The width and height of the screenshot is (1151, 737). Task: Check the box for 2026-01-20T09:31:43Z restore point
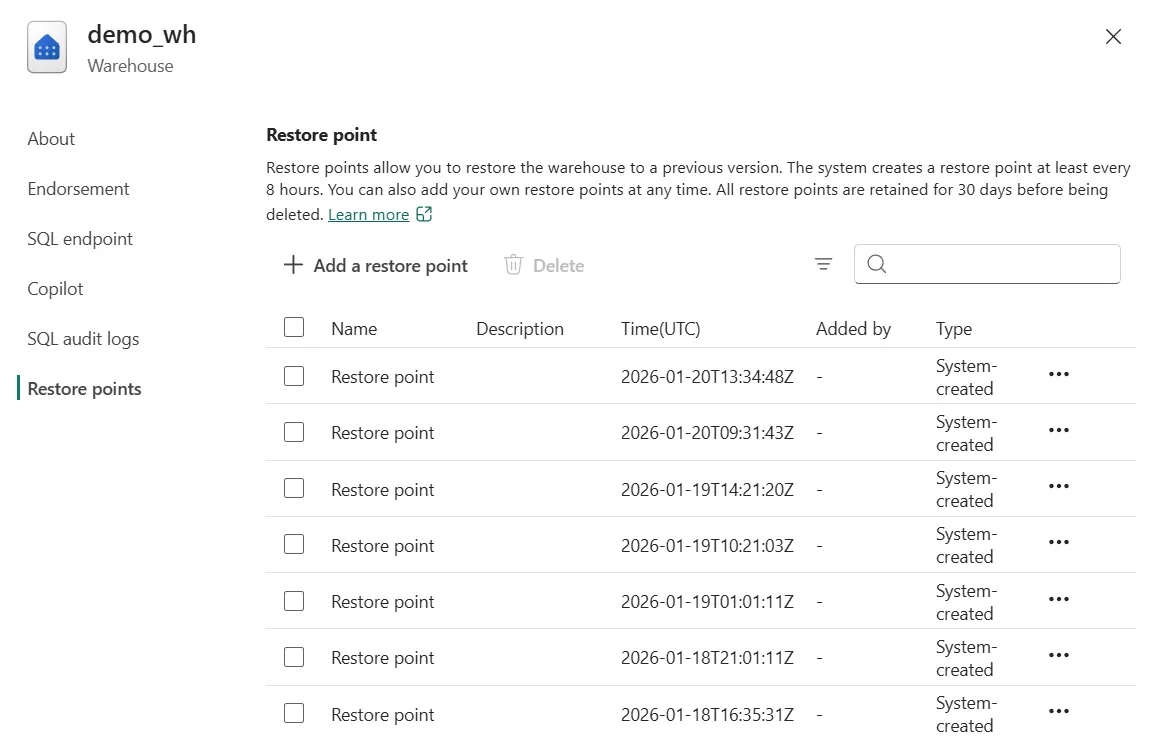click(x=294, y=432)
